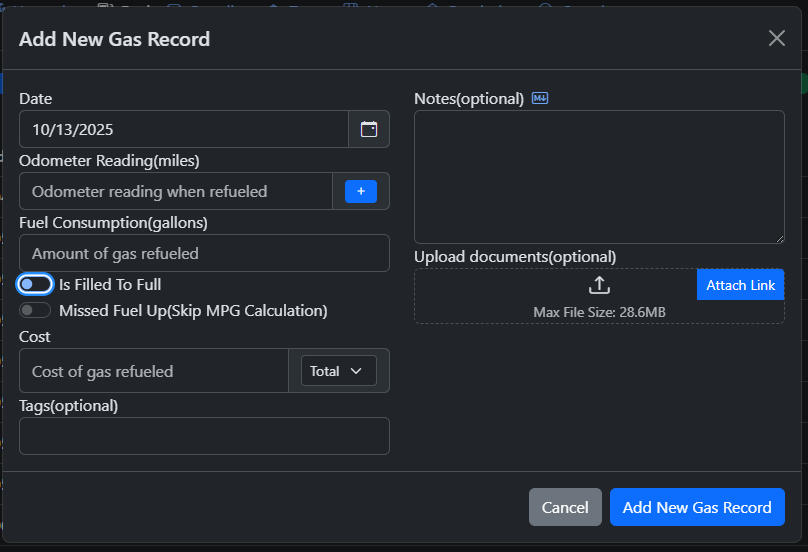Click the Tags optional input box
Viewport: 808px width, 552px height.
(x=204, y=436)
